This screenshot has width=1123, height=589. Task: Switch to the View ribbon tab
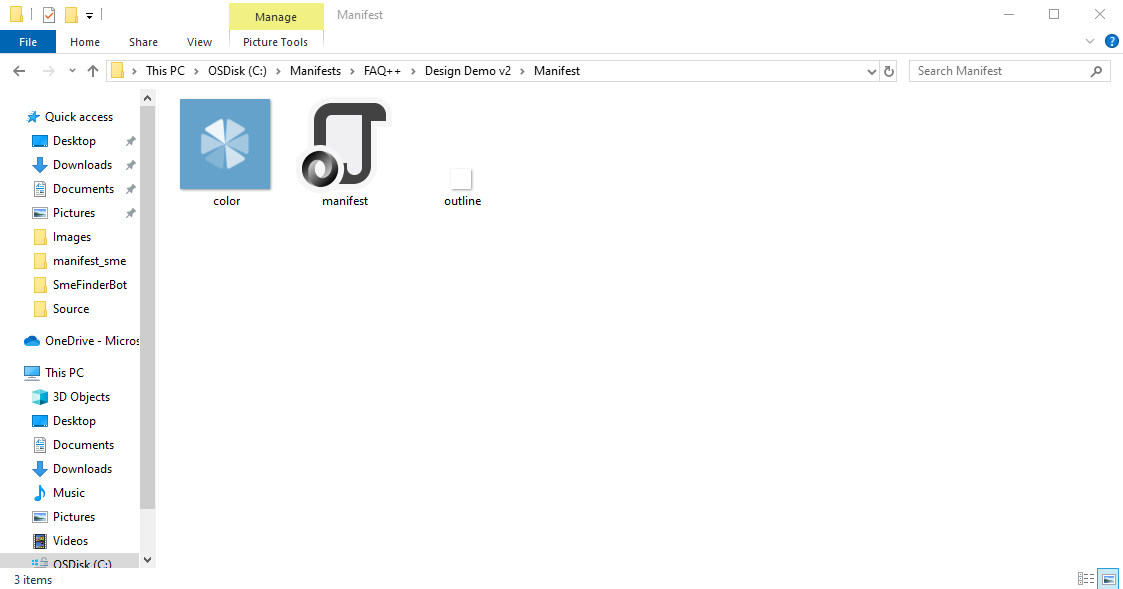[199, 42]
